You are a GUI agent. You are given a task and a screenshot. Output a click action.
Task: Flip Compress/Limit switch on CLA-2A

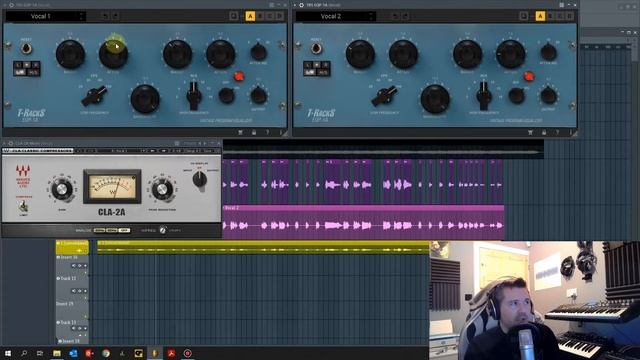tap(24, 206)
